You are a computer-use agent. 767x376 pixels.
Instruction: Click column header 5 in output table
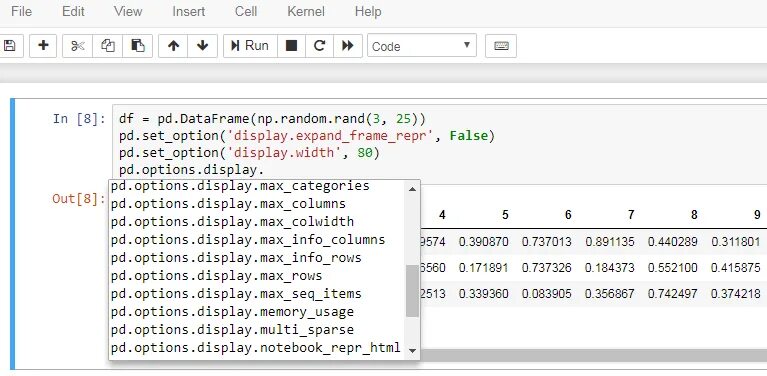(505, 215)
